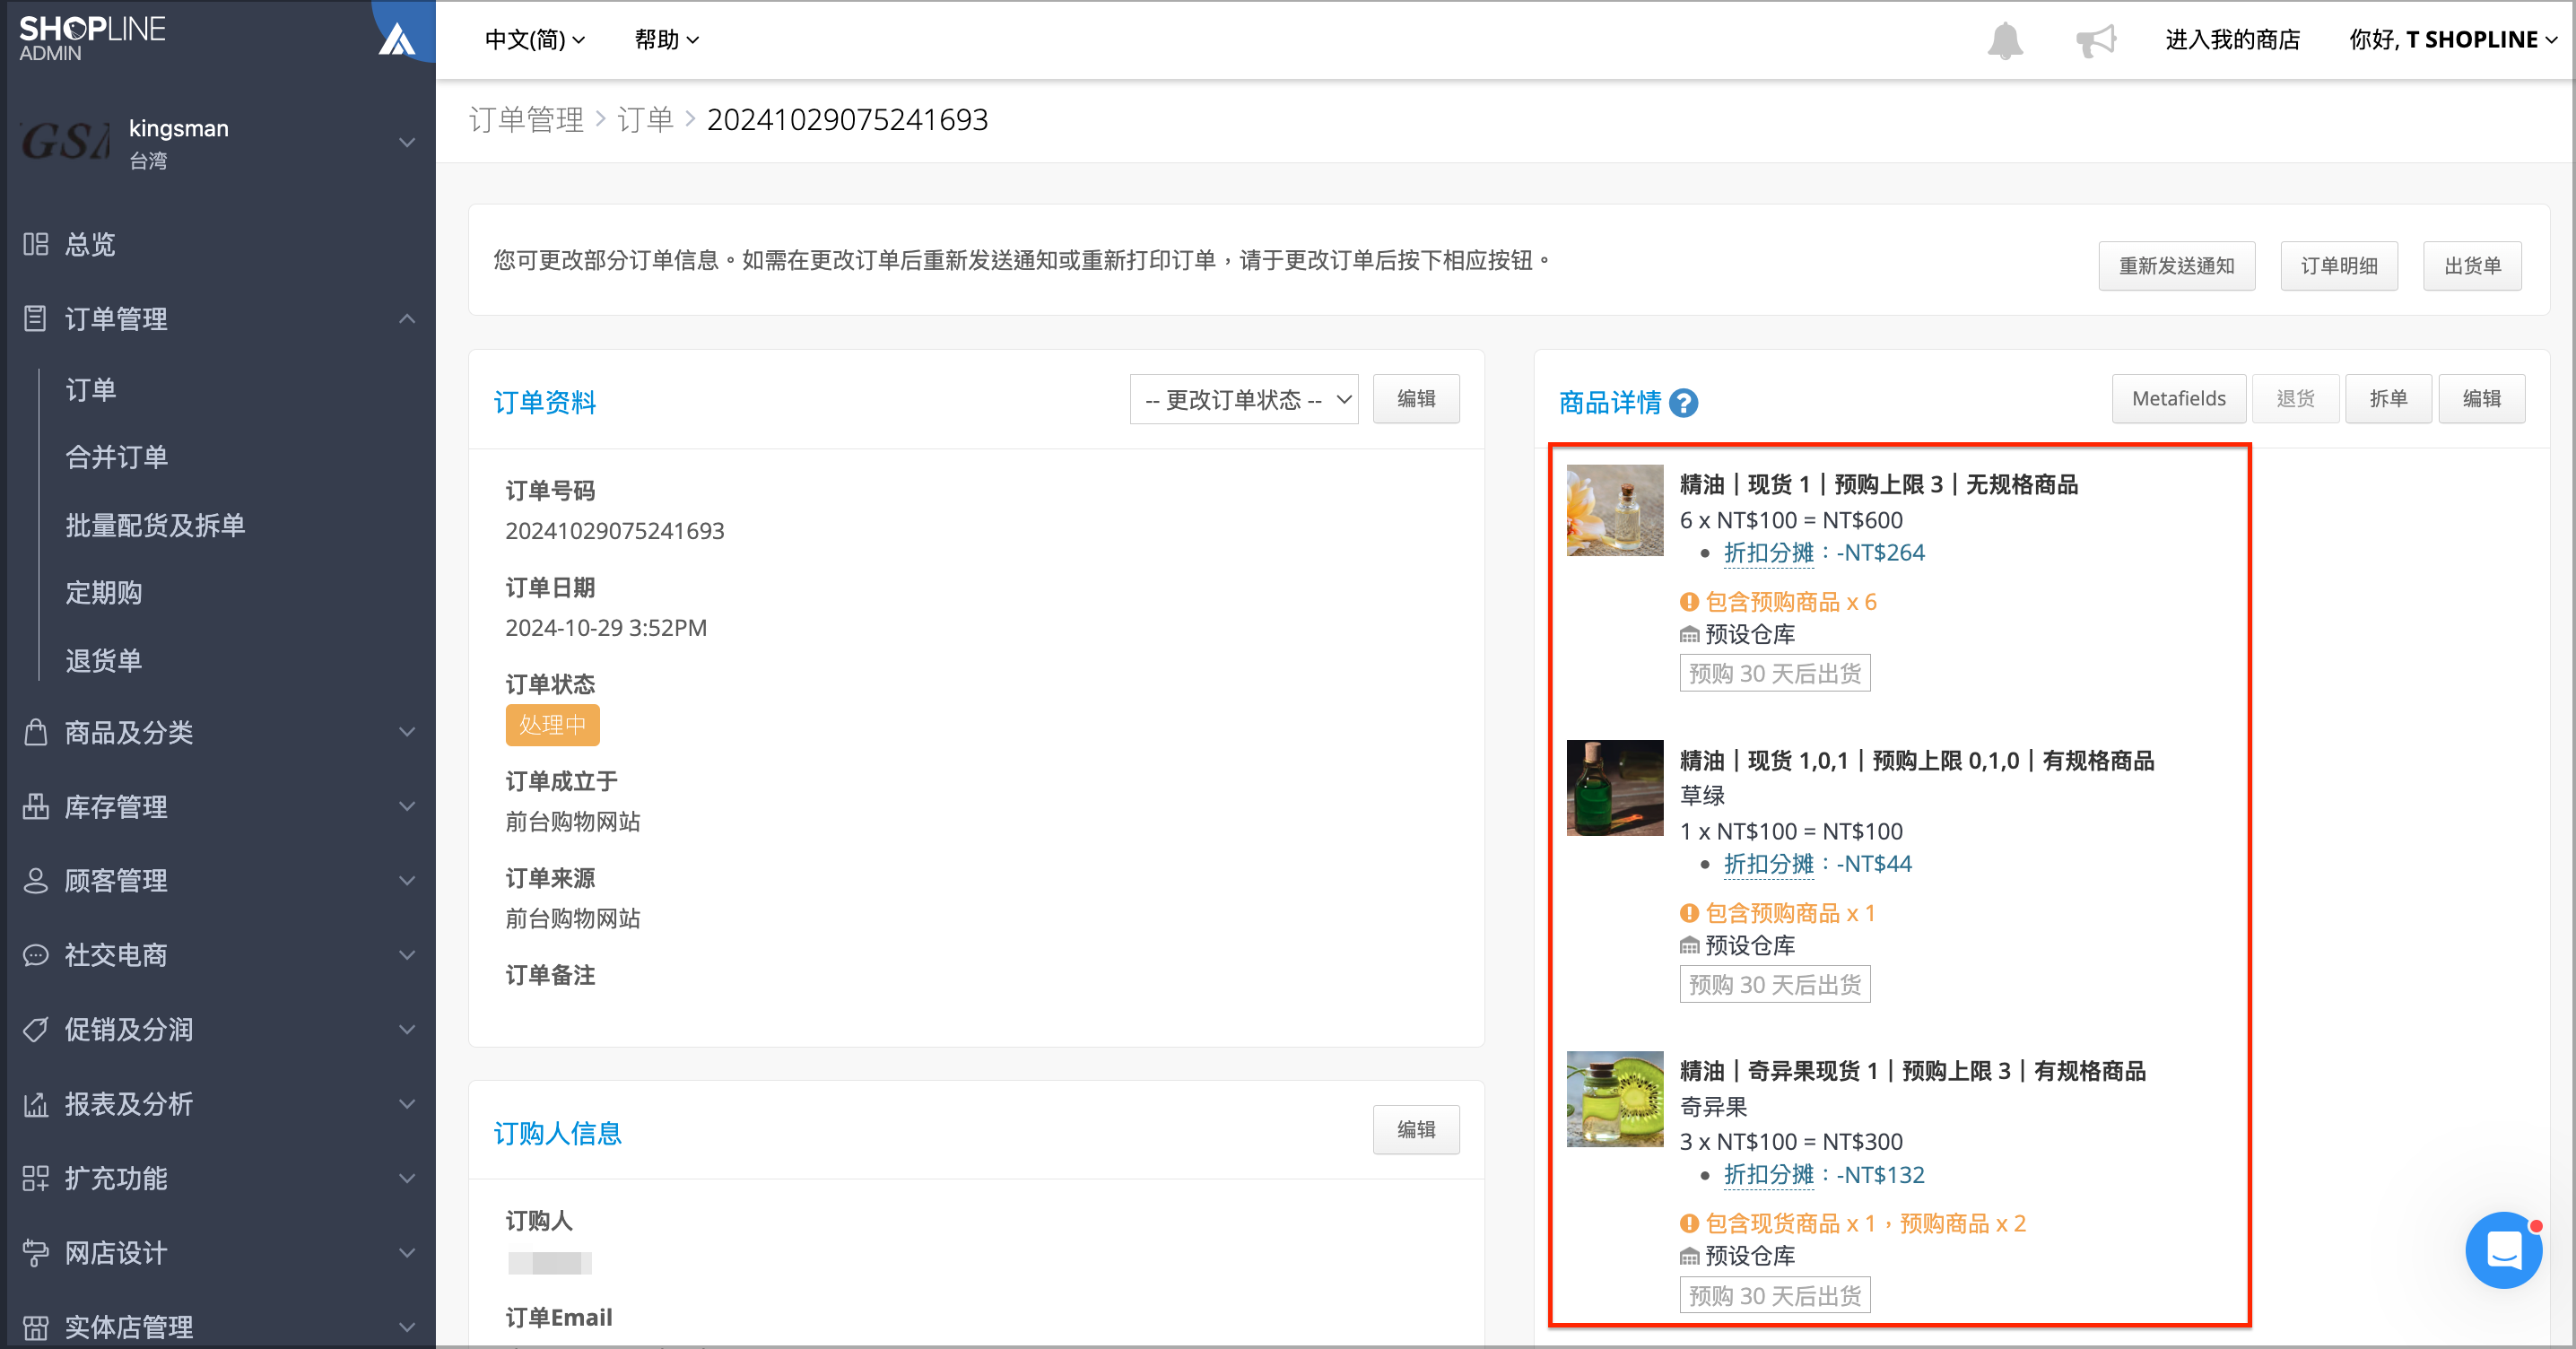
Task: Open the 合并订单 sidebar item
Action: click(117, 457)
